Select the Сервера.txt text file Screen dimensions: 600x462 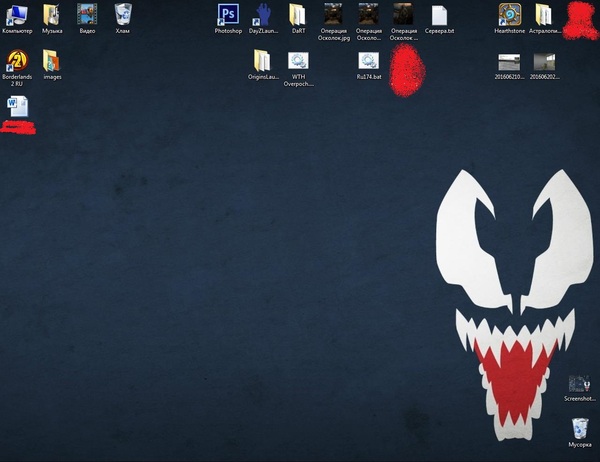click(439, 14)
